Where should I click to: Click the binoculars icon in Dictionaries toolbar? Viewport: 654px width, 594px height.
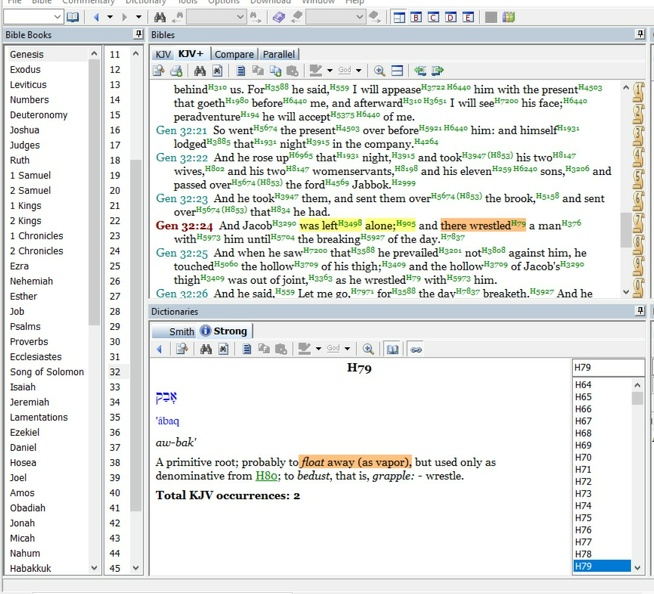[206, 349]
